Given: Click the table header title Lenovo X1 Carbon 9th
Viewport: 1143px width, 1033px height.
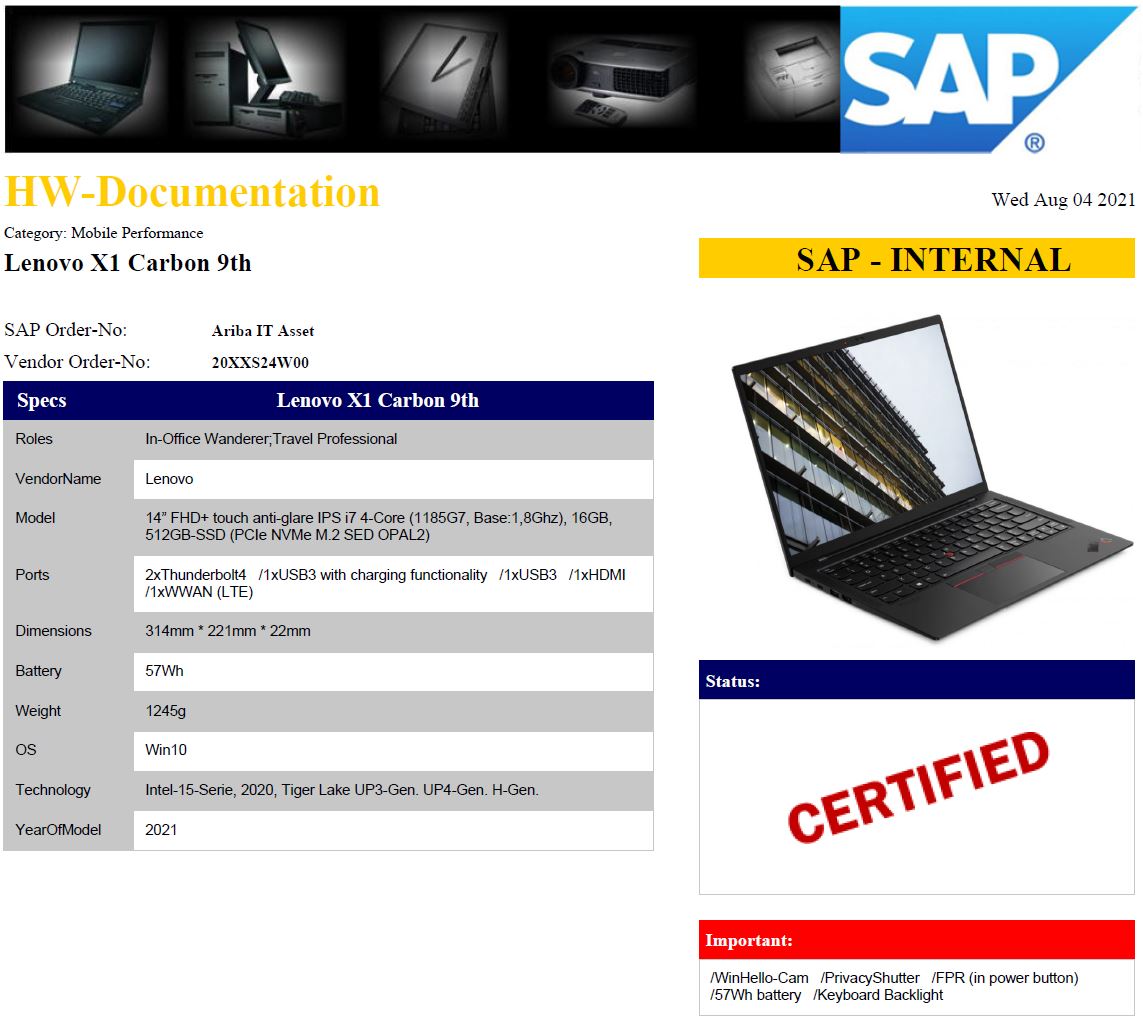Looking at the screenshot, I should click(378, 400).
